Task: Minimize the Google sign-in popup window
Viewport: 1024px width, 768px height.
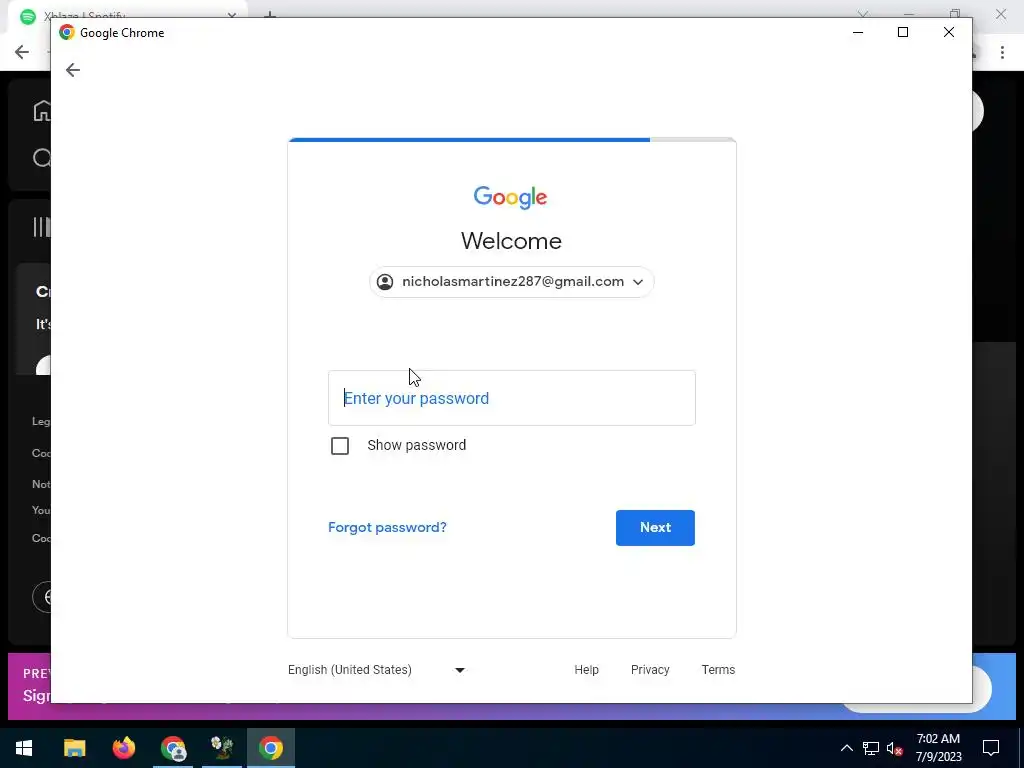Action: pyautogui.click(x=858, y=32)
